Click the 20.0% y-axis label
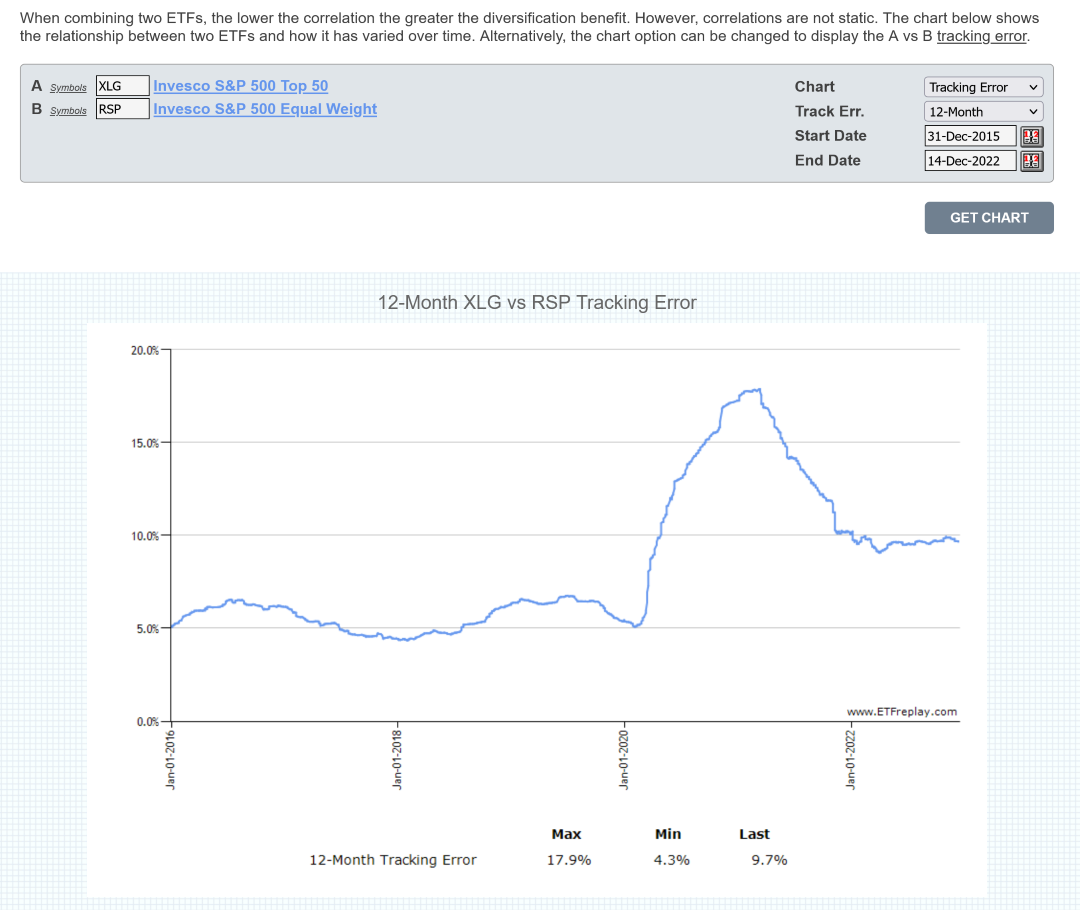Viewport: 1080px width, 910px height. (x=145, y=351)
